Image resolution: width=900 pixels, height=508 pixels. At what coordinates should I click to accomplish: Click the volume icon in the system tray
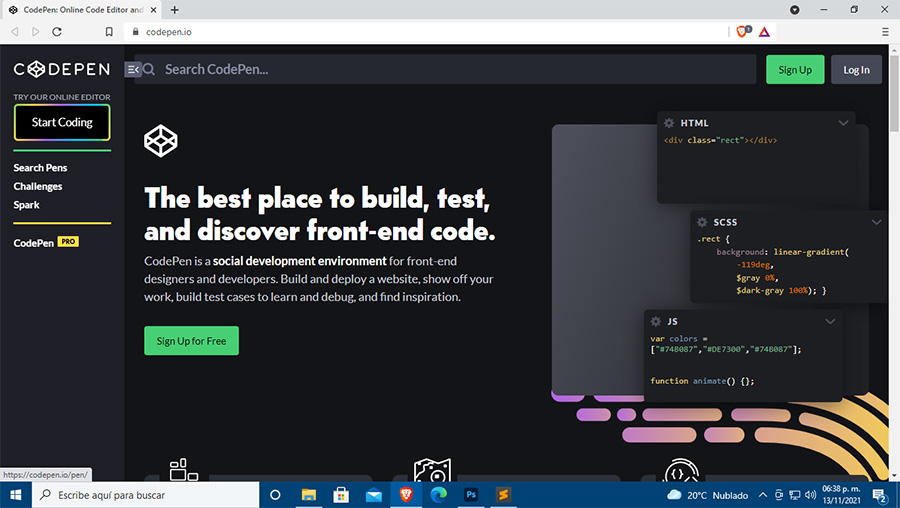(x=810, y=495)
